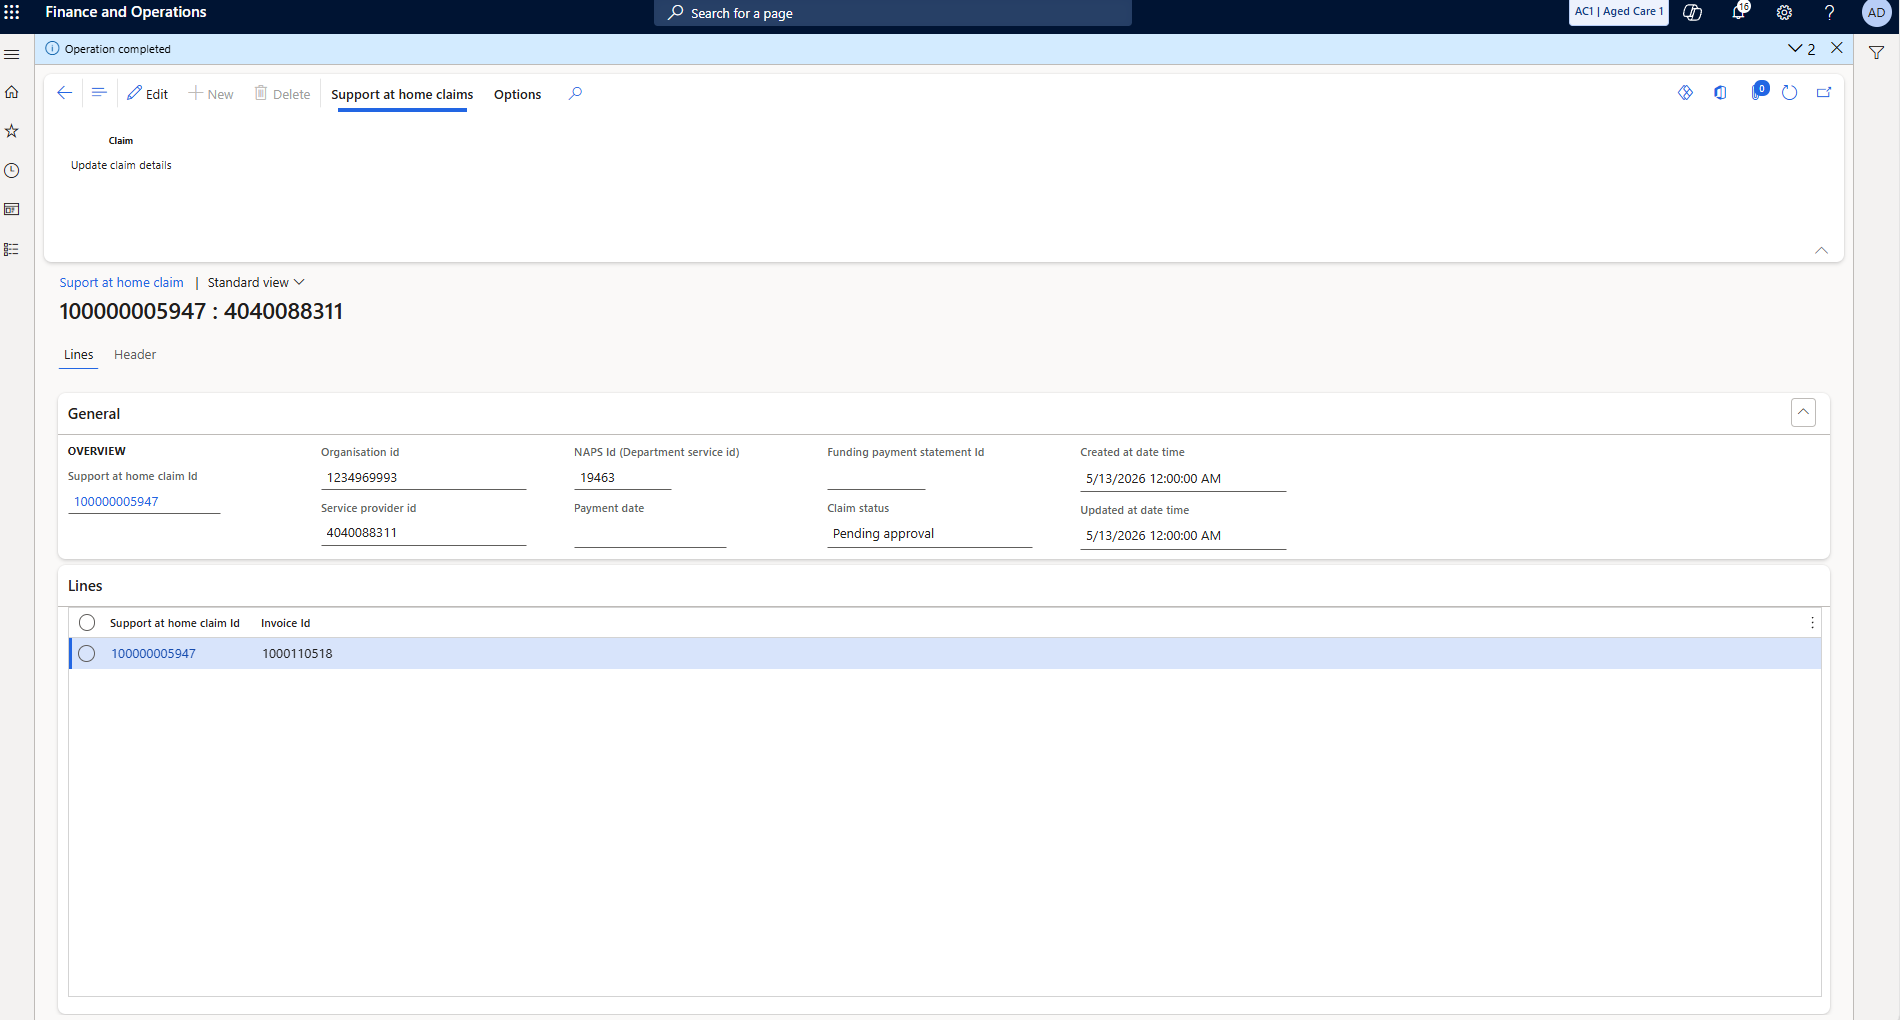Click Update claim details
Viewport: 1900px width, 1020px height.
[121, 165]
